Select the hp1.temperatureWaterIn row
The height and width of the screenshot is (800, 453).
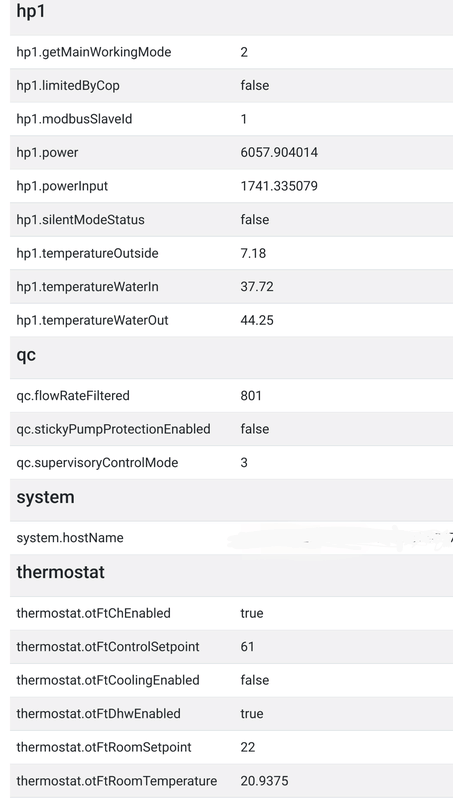coord(231,287)
